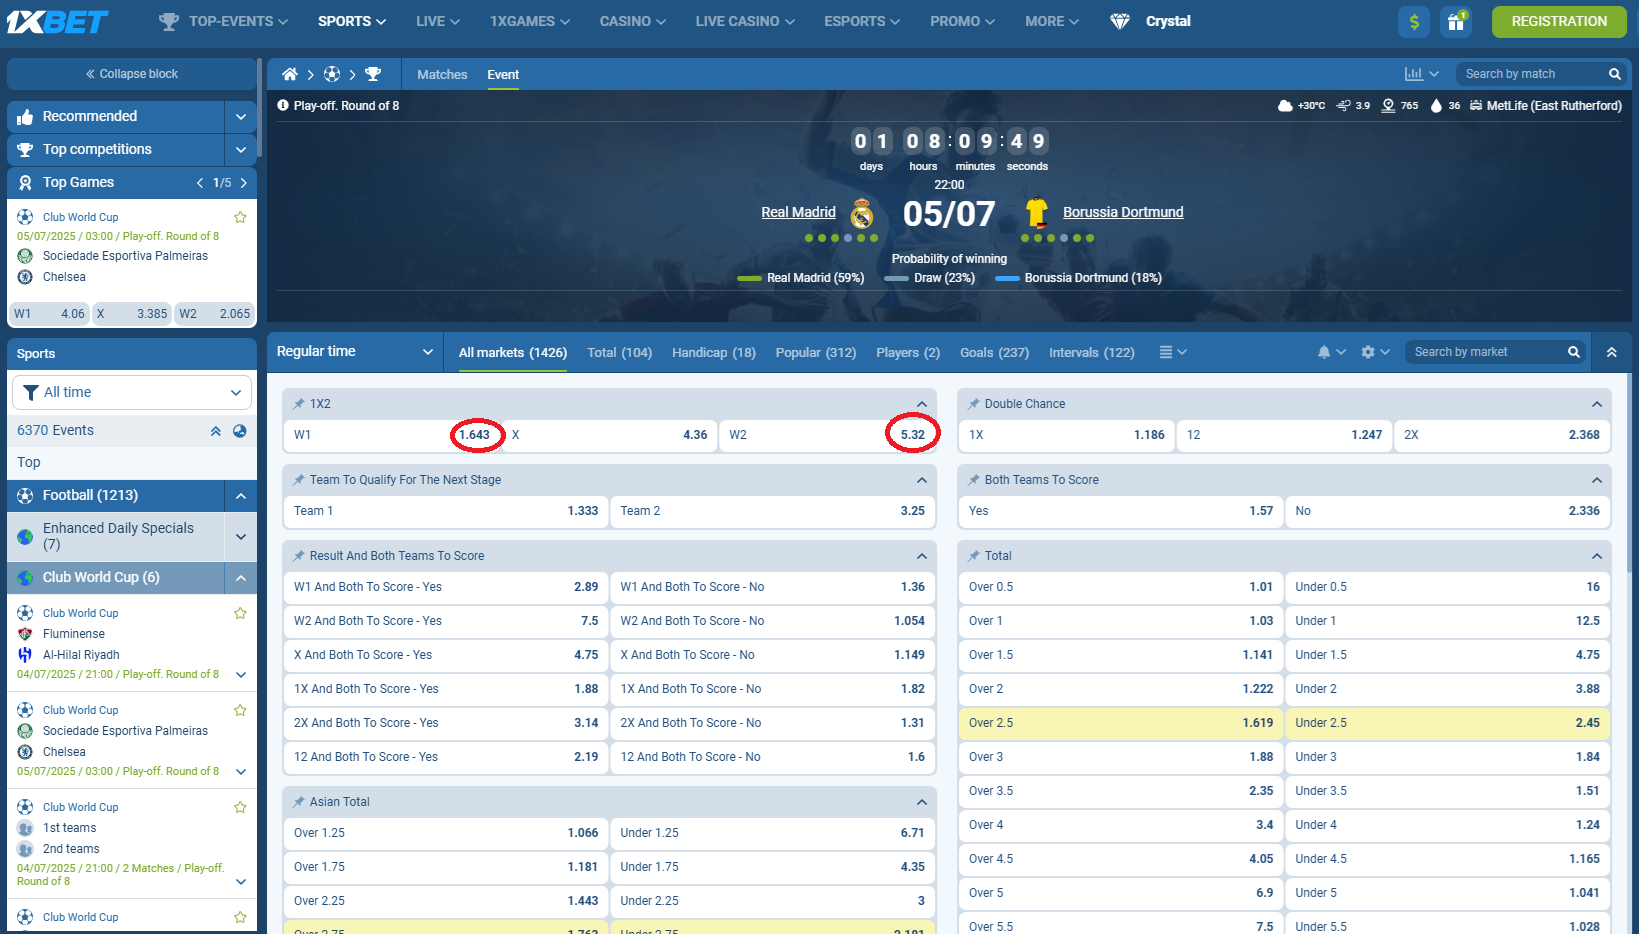Open the ESPORTS menu
The width and height of the screenshot is (1639, 934).
point(862,21)
